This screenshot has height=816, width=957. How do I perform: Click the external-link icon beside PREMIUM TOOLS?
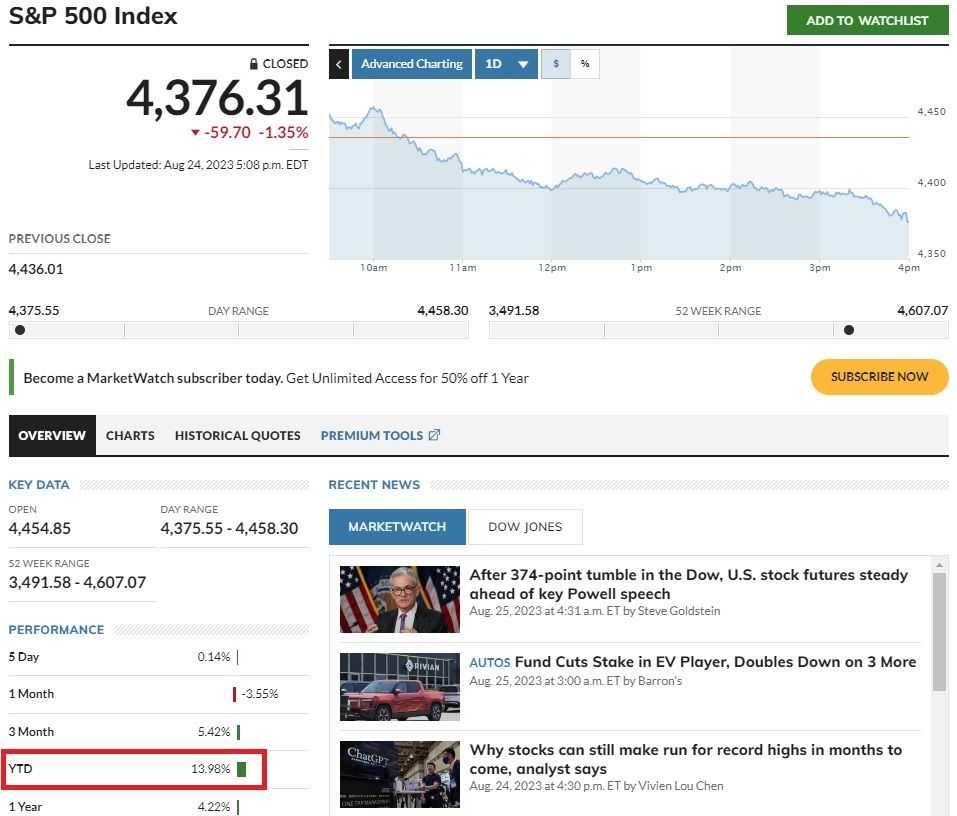[433, 434]
